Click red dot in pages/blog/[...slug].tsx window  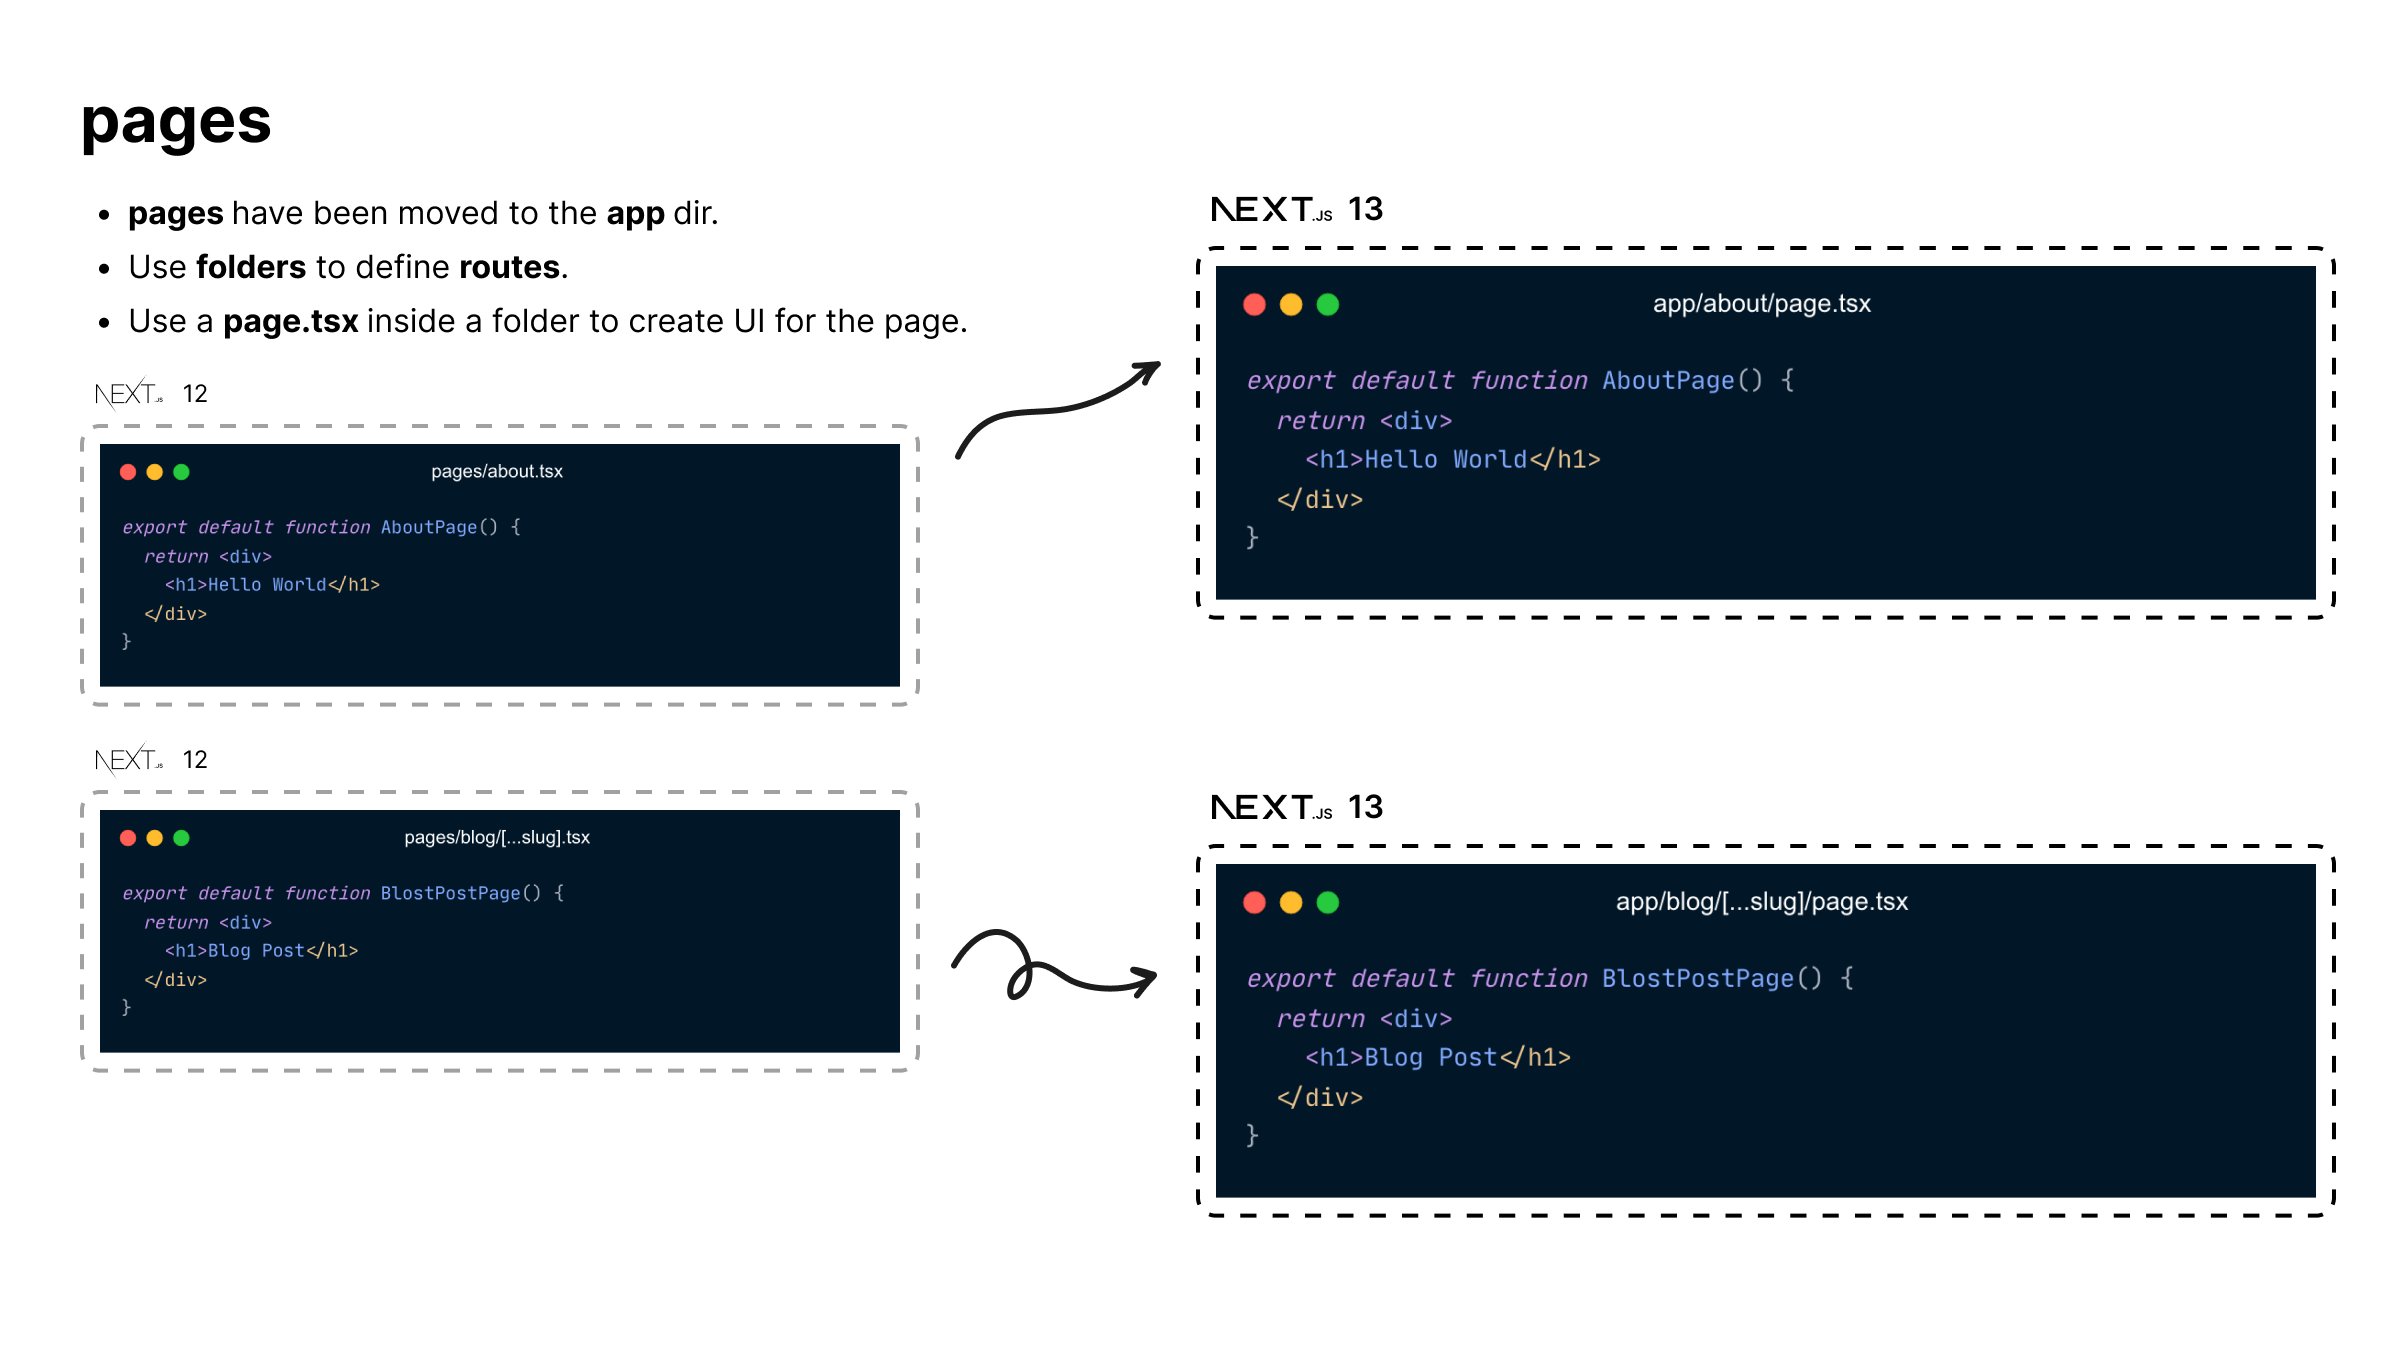[128, 838]
